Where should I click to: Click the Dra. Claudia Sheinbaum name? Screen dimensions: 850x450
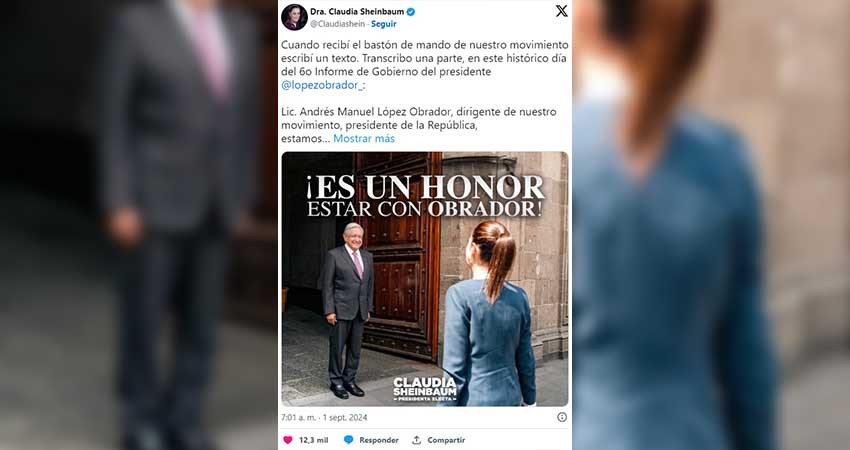click(x=357, y=11)
